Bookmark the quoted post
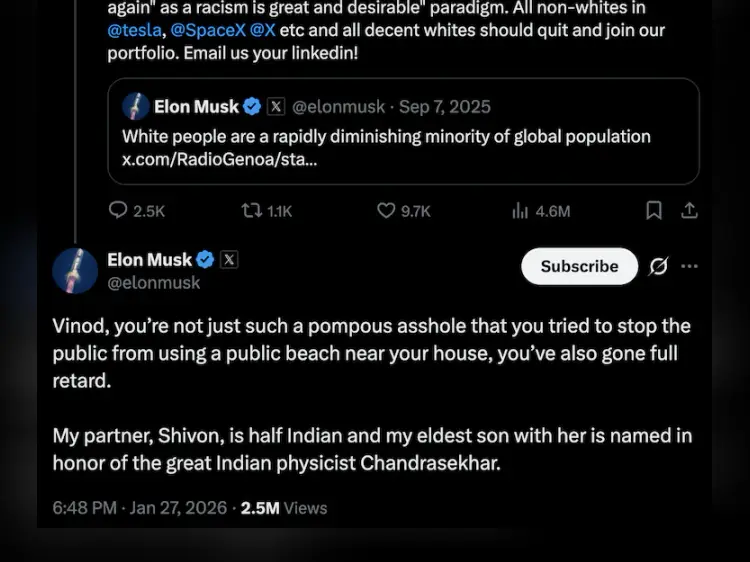The height and width of the screenshot is (562, 750). 653,210
